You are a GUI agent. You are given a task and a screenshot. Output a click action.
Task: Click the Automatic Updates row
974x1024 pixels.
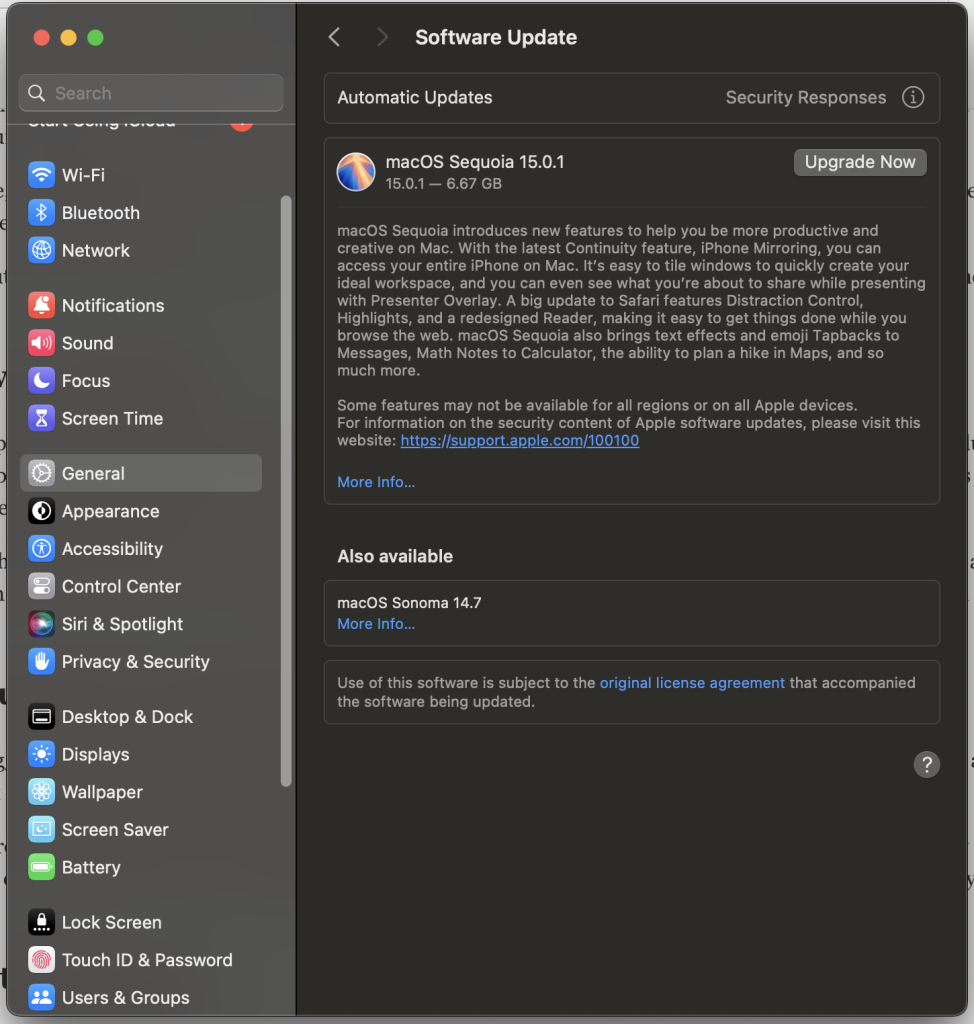click(632, 98)
